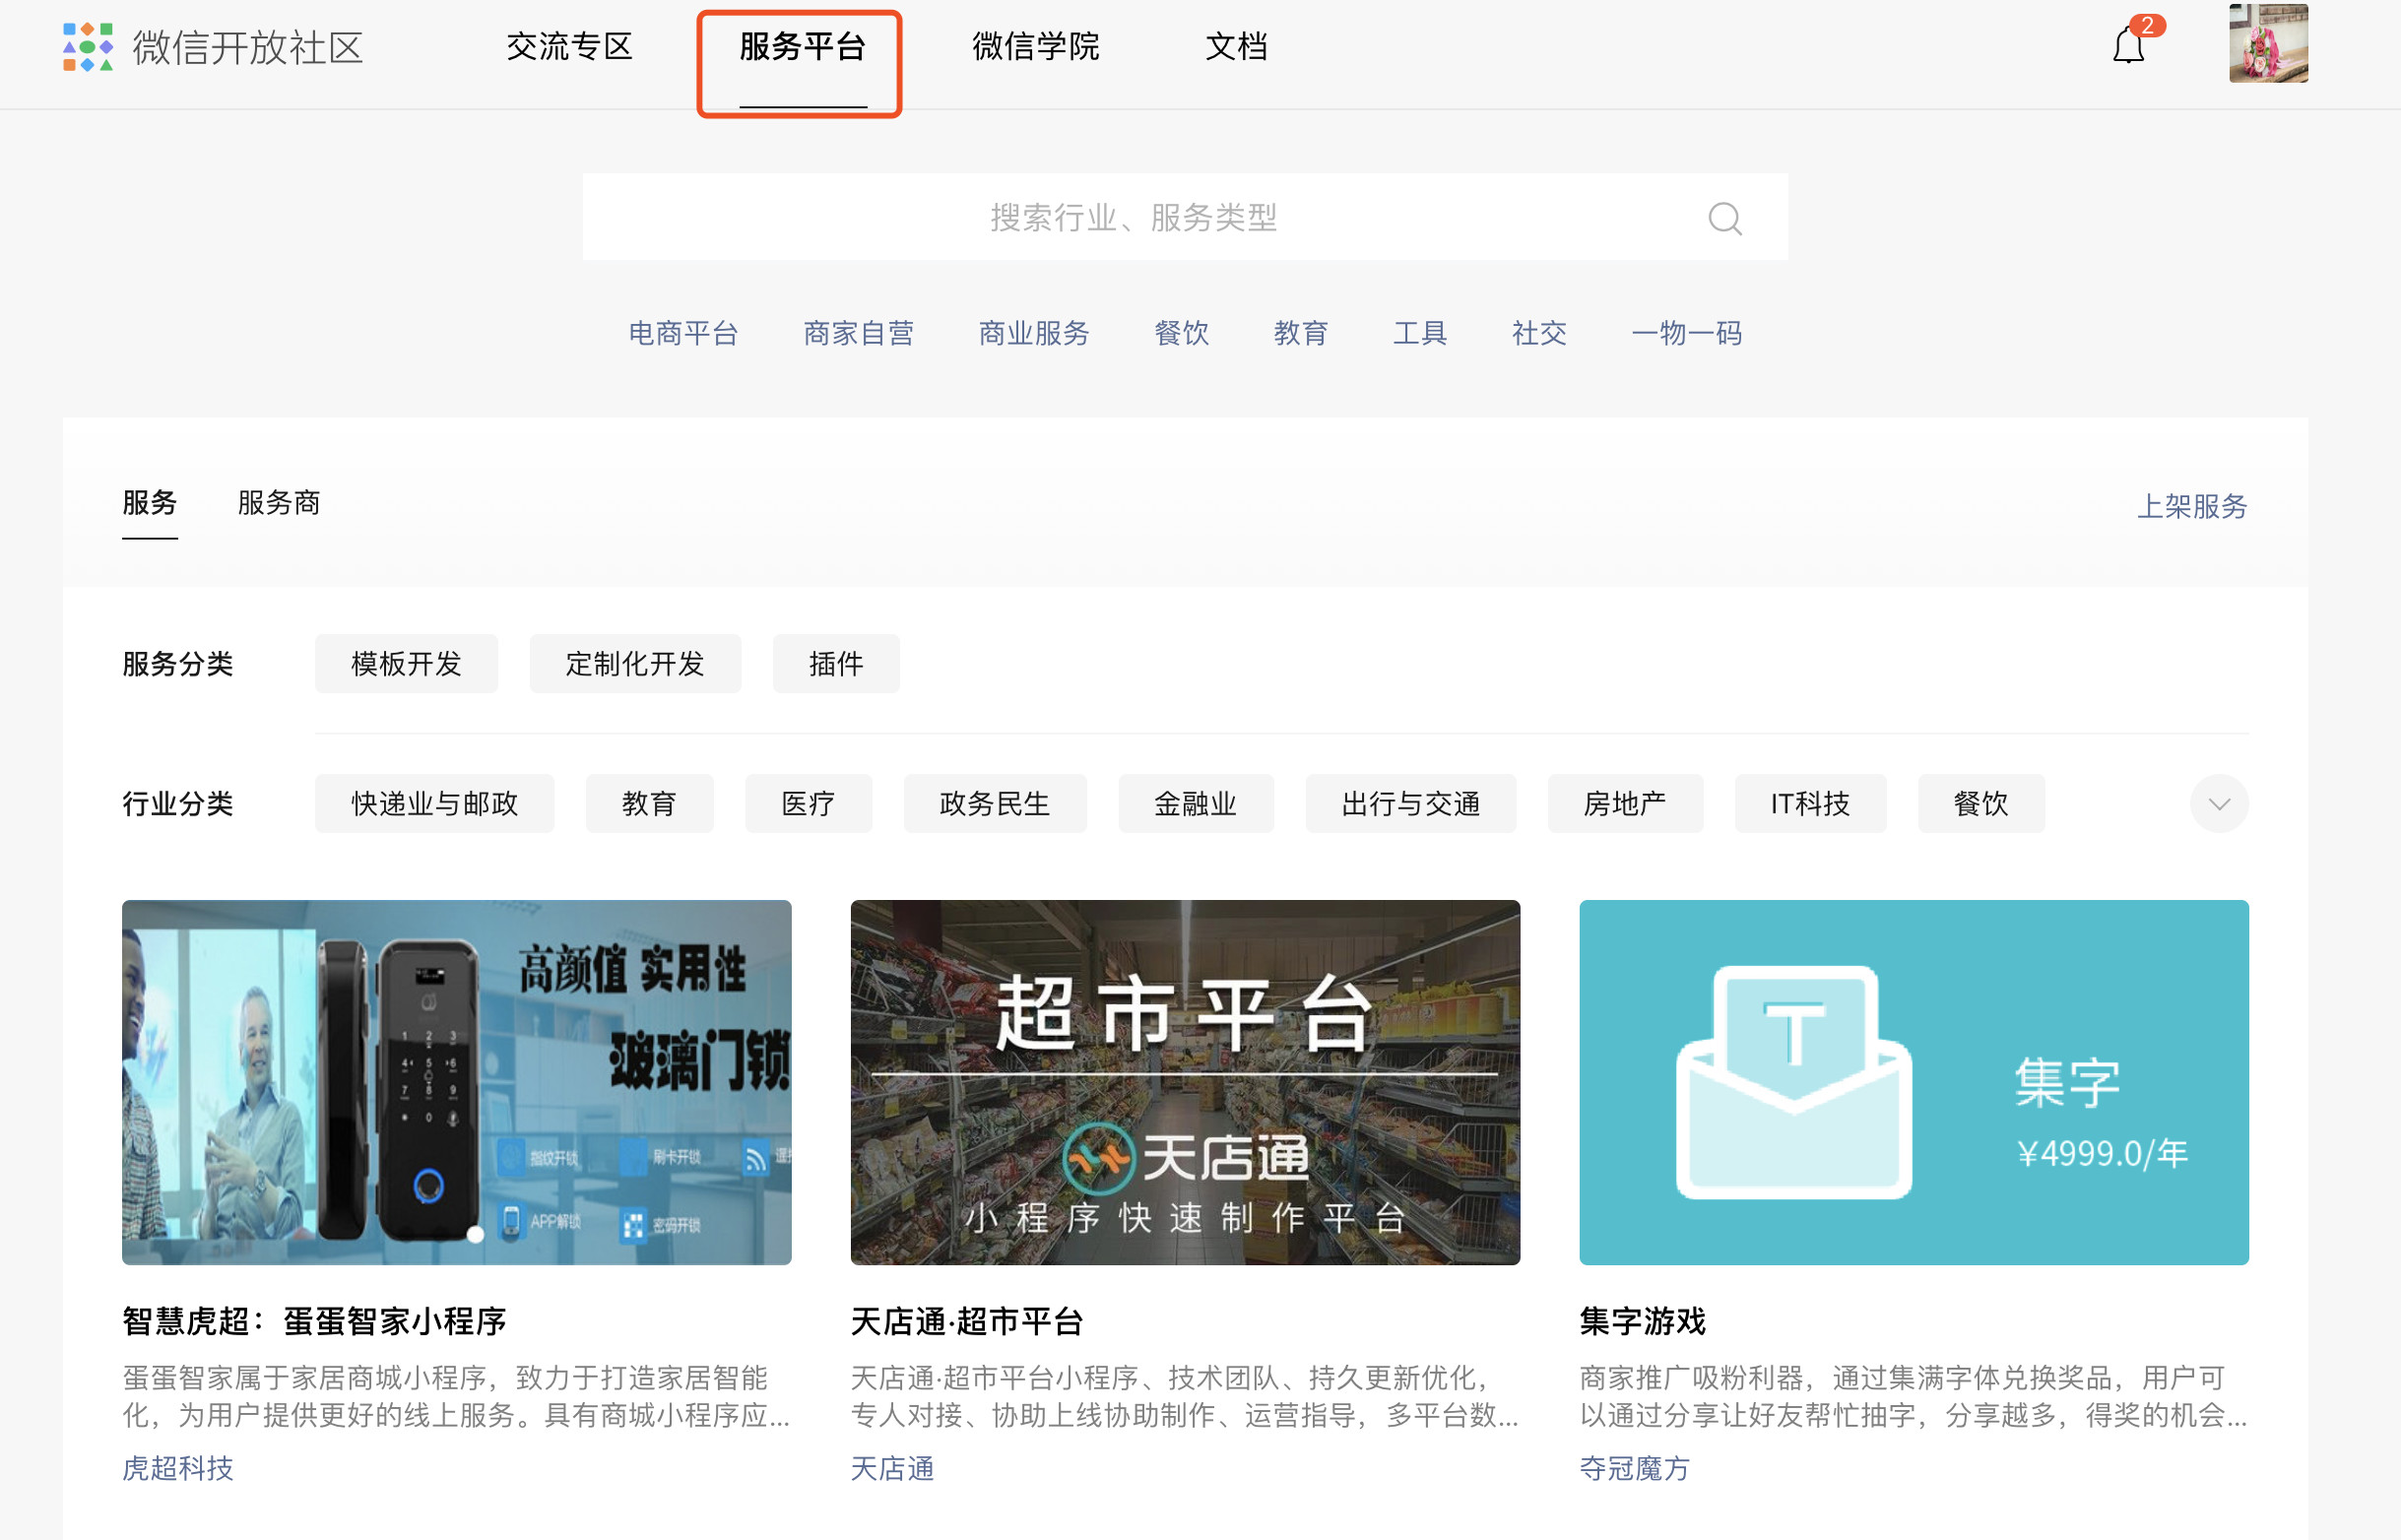The height and width of the screenshot is (1540, 2401).
Task: Click the WeChat Open Community logo
Action: click(213, 47)
